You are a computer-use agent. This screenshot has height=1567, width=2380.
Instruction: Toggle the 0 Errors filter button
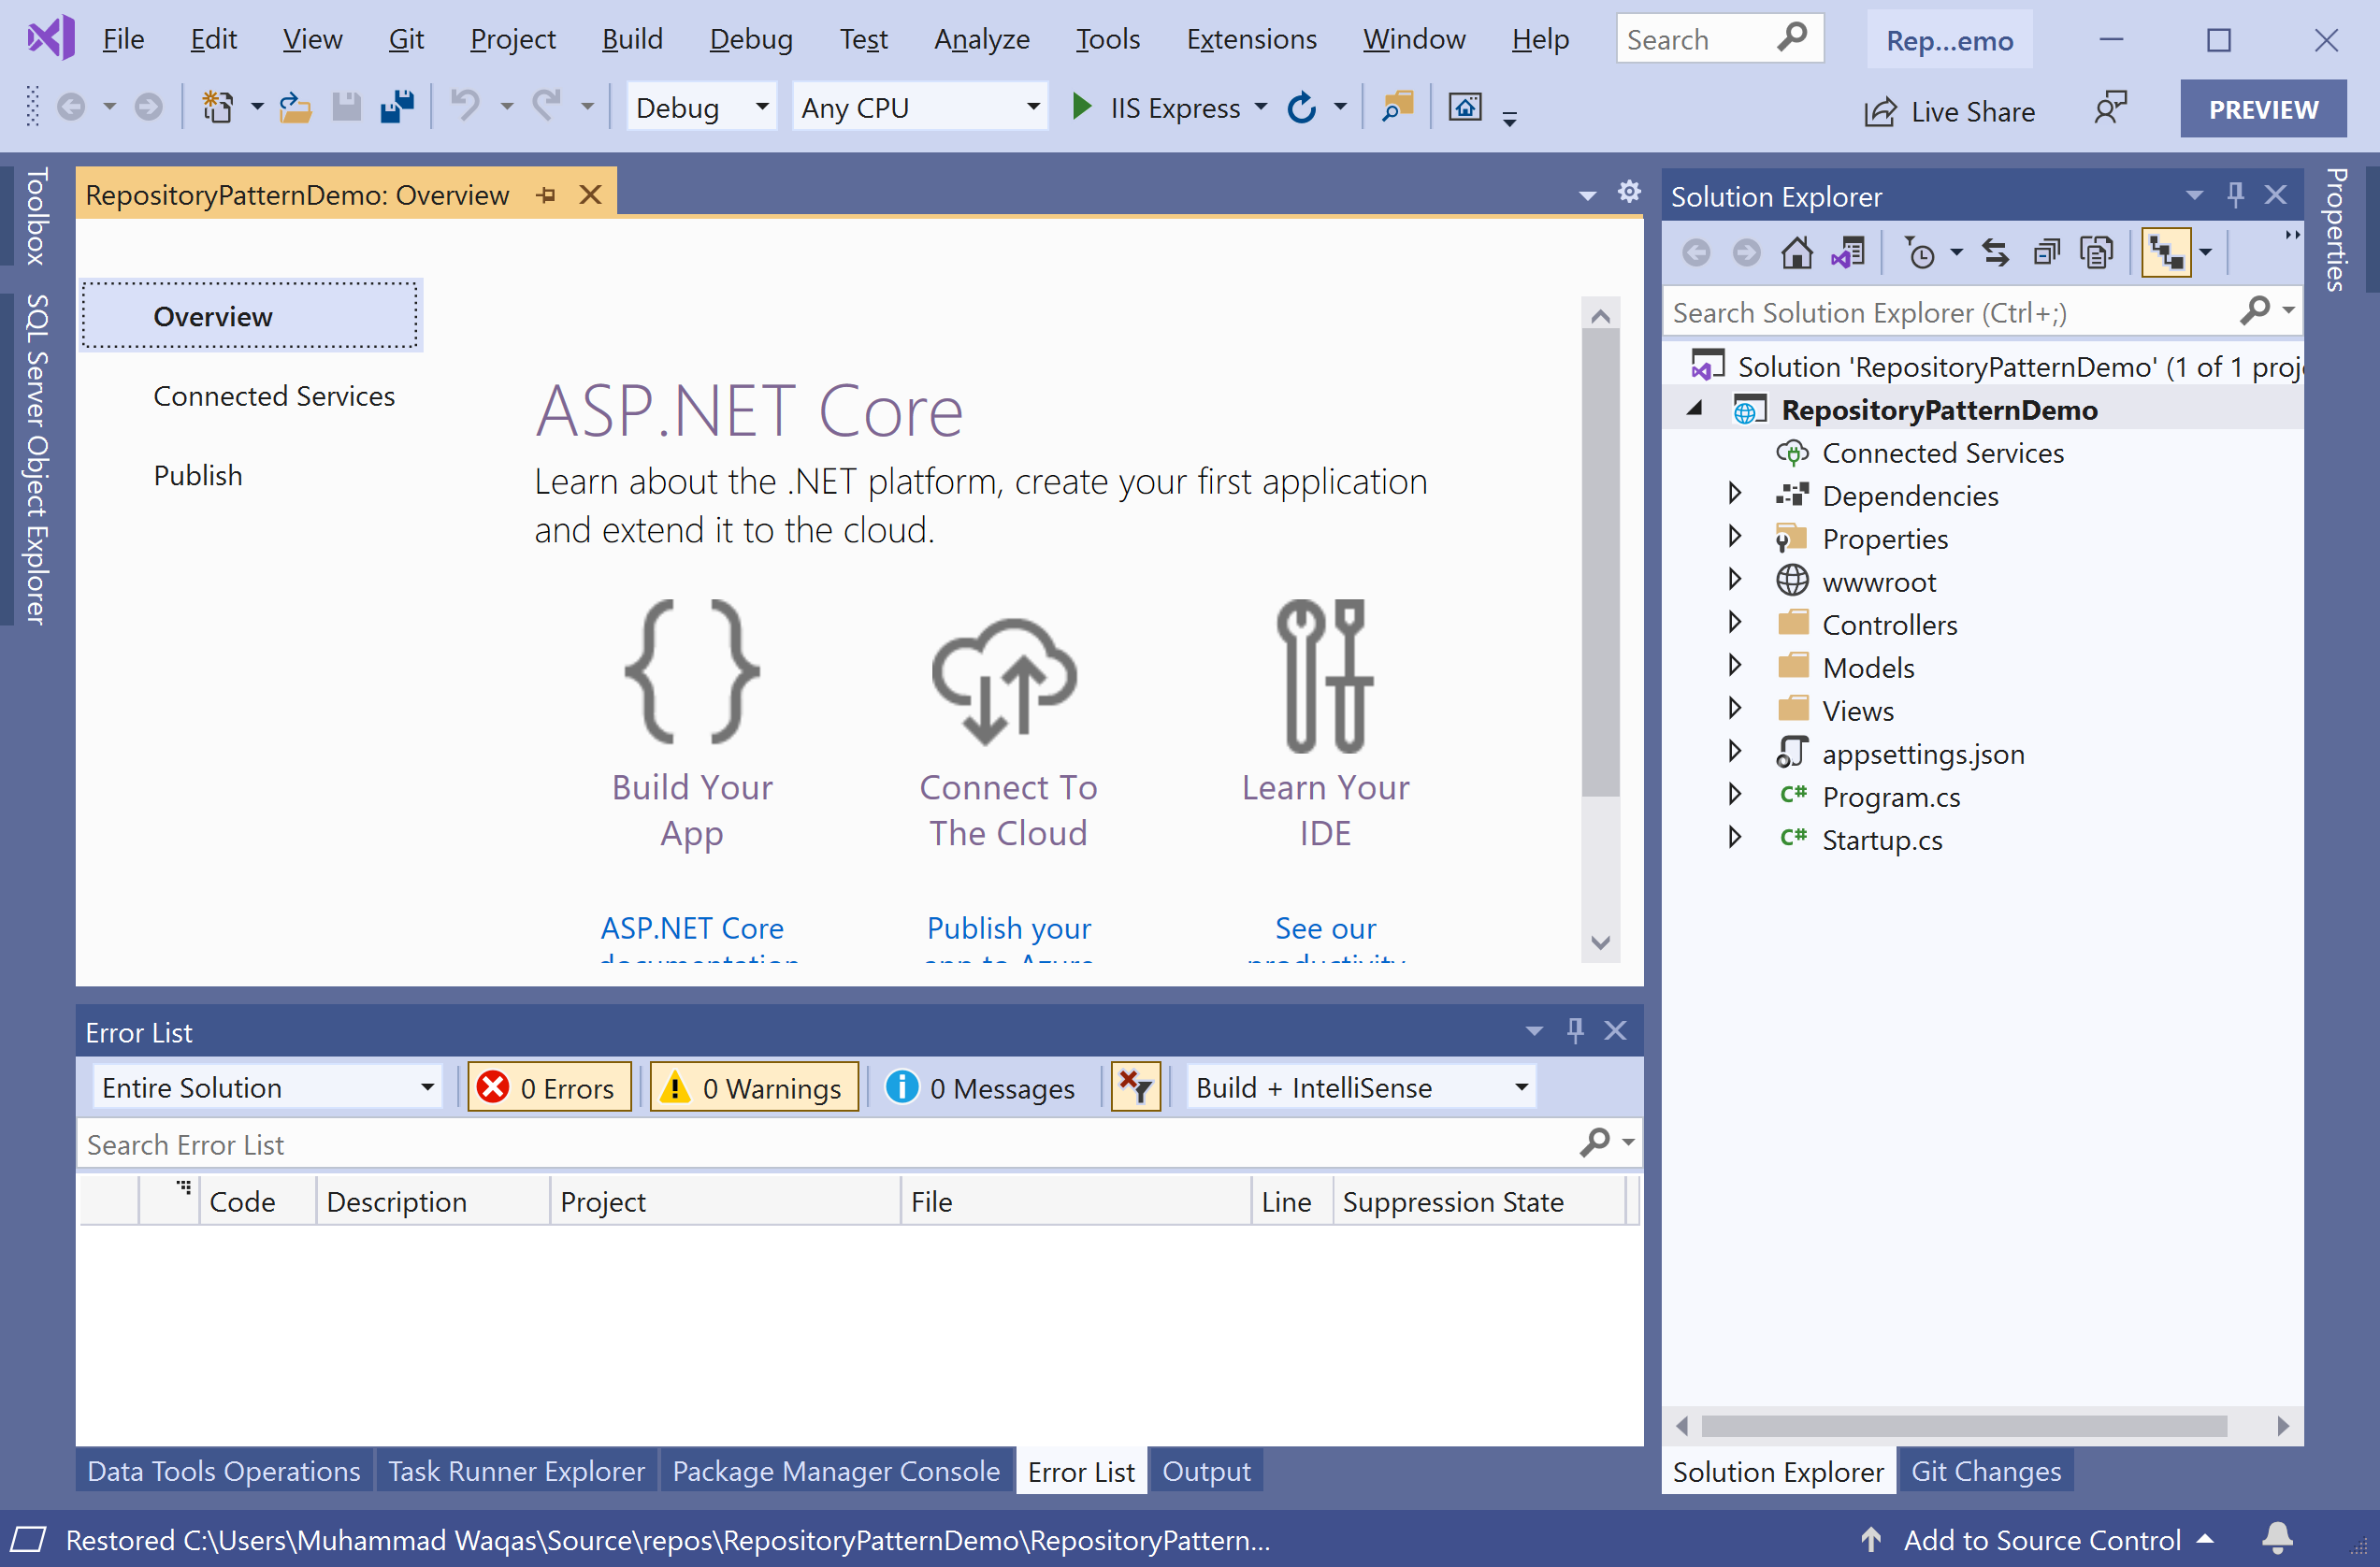(548, 1087)
